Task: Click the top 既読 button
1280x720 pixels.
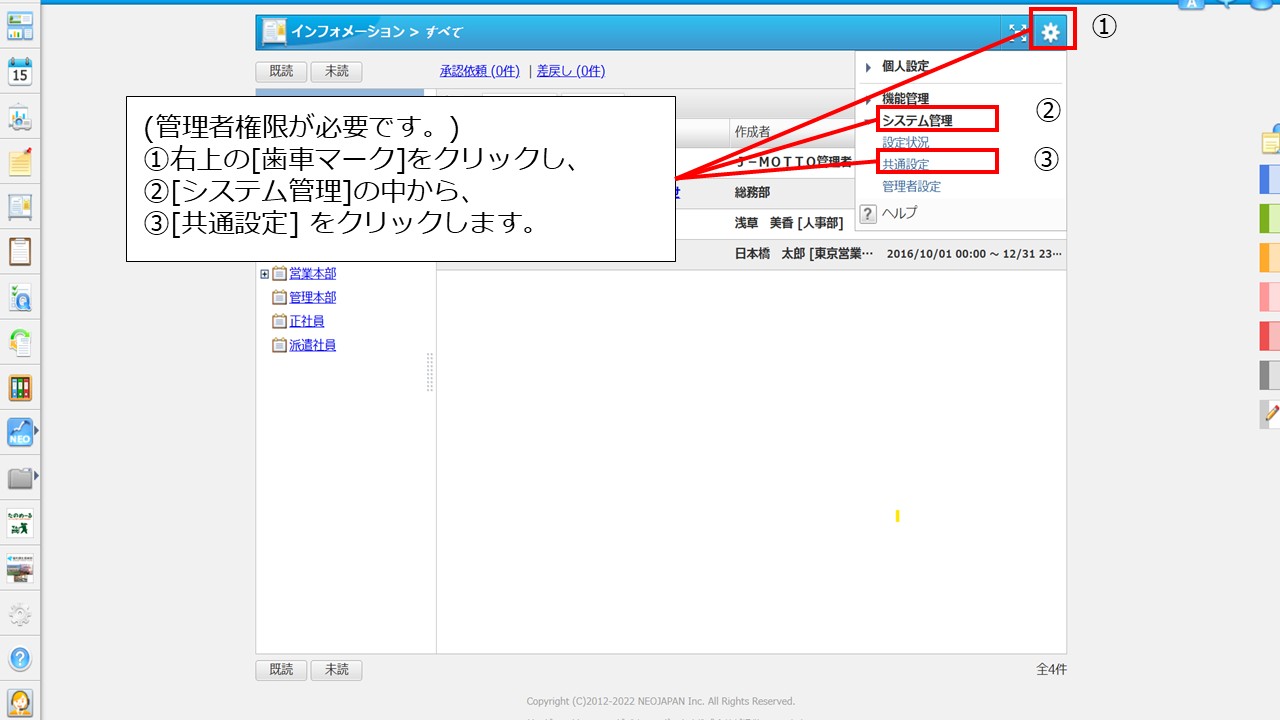Action: 281,72
